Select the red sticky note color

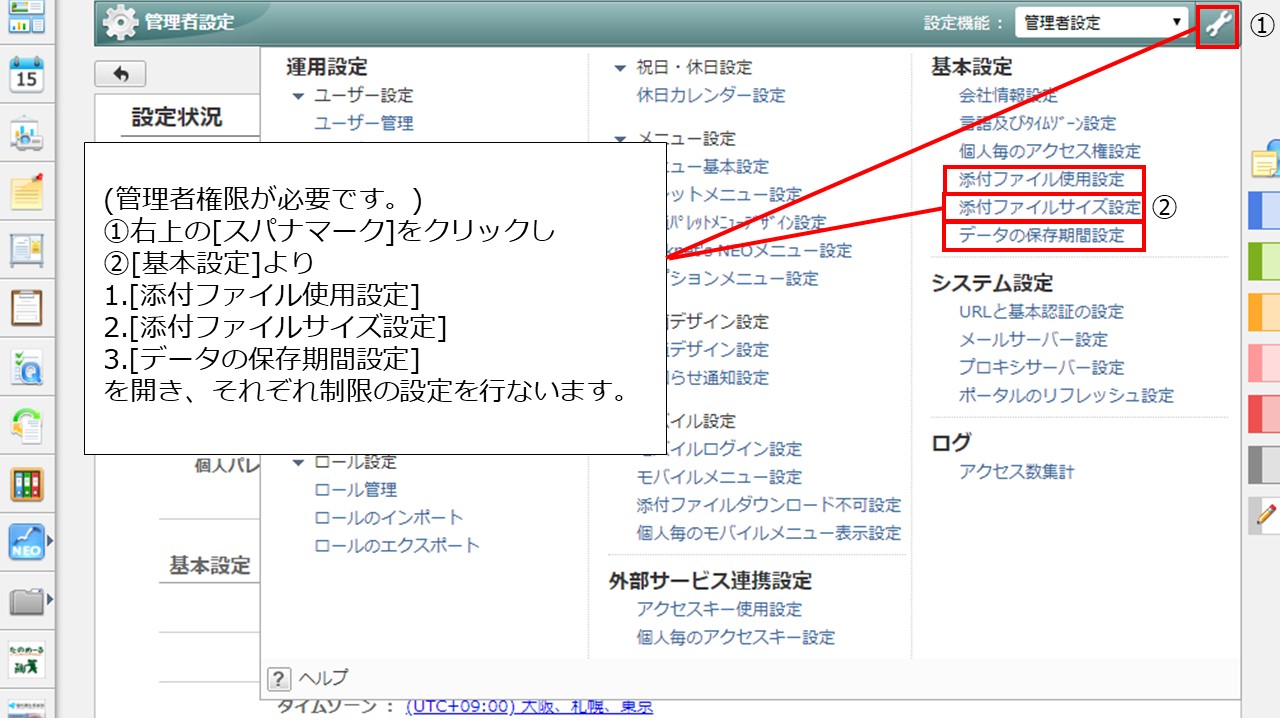pos(1265,413)
